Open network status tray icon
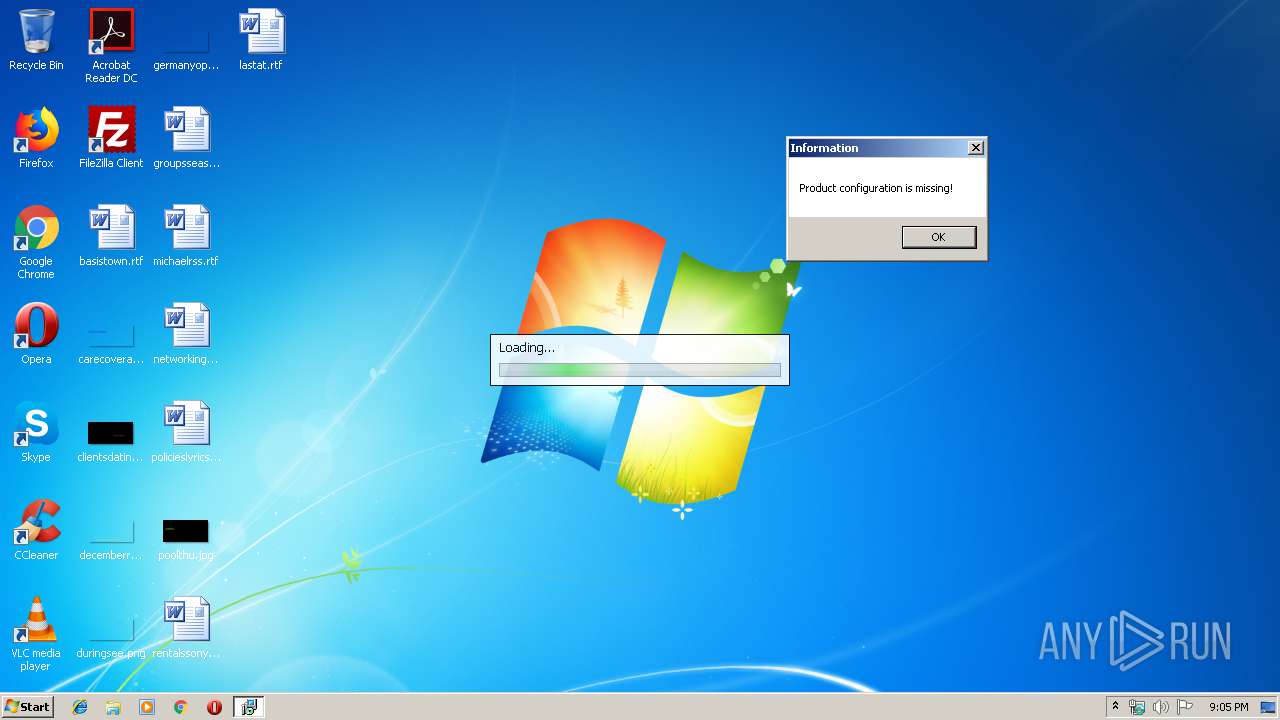The image size is (1280, 720). point(1137,707)
